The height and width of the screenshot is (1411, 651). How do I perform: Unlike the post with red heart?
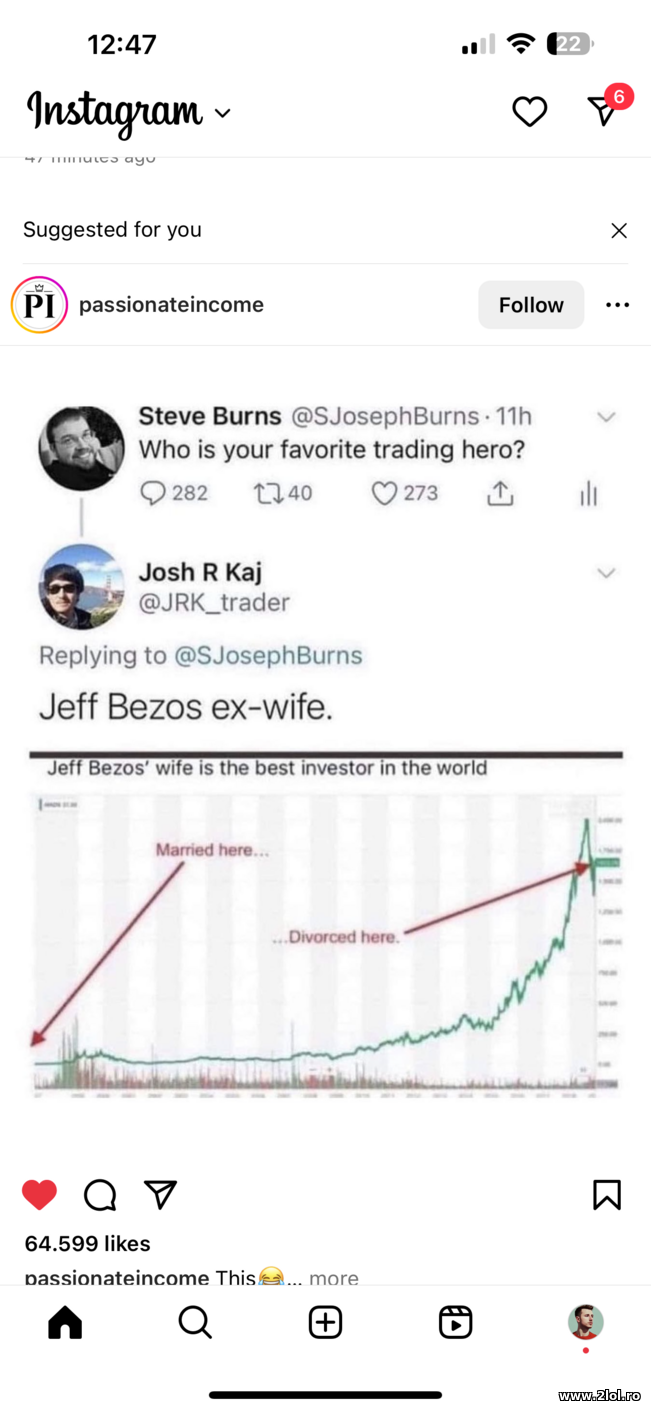(40, 1194)
